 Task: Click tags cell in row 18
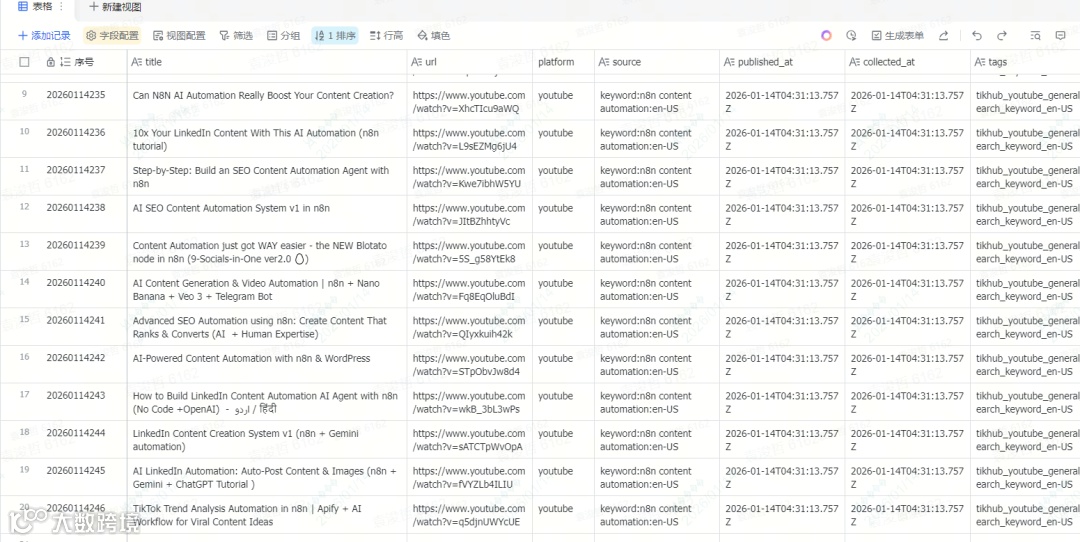(1026, 440)
